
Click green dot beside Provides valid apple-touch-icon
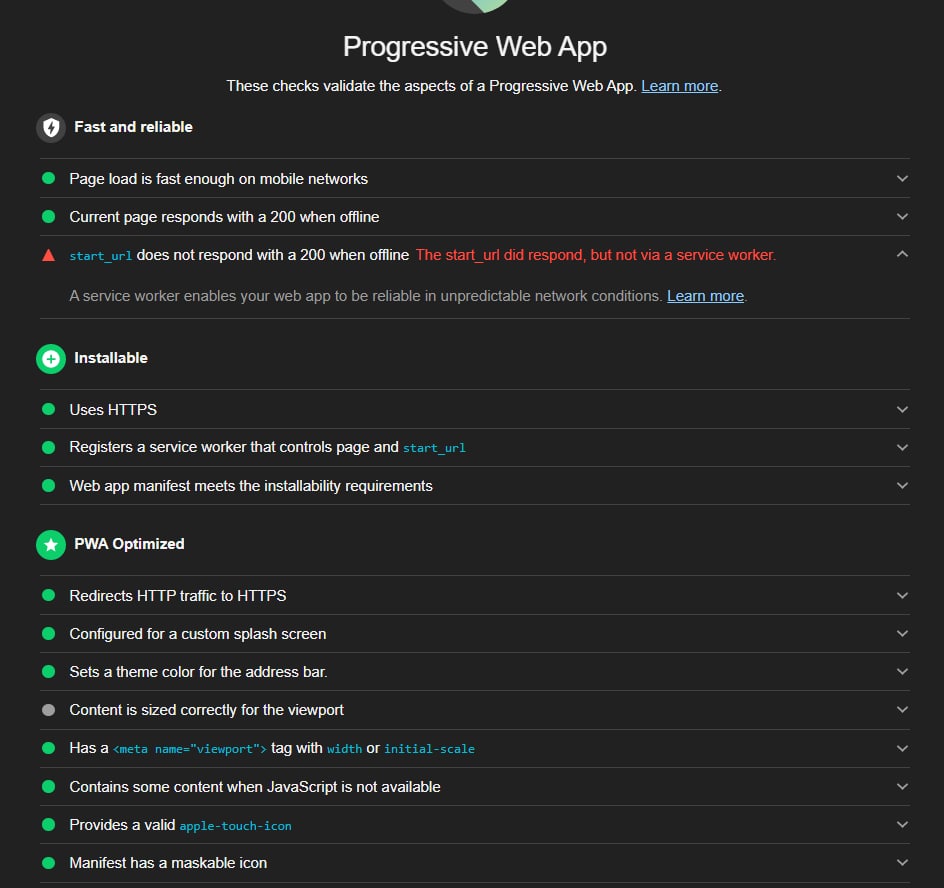[49, 825]
